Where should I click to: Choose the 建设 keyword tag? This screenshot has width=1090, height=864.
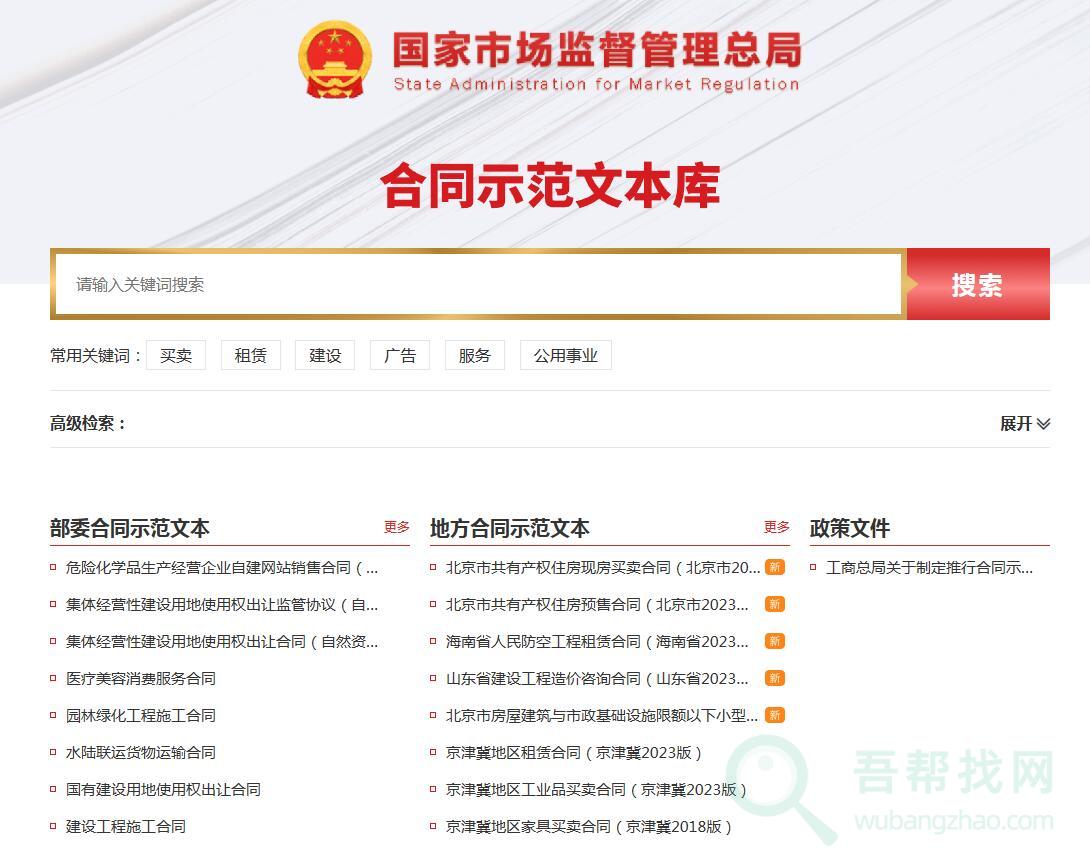coord(325,355)
